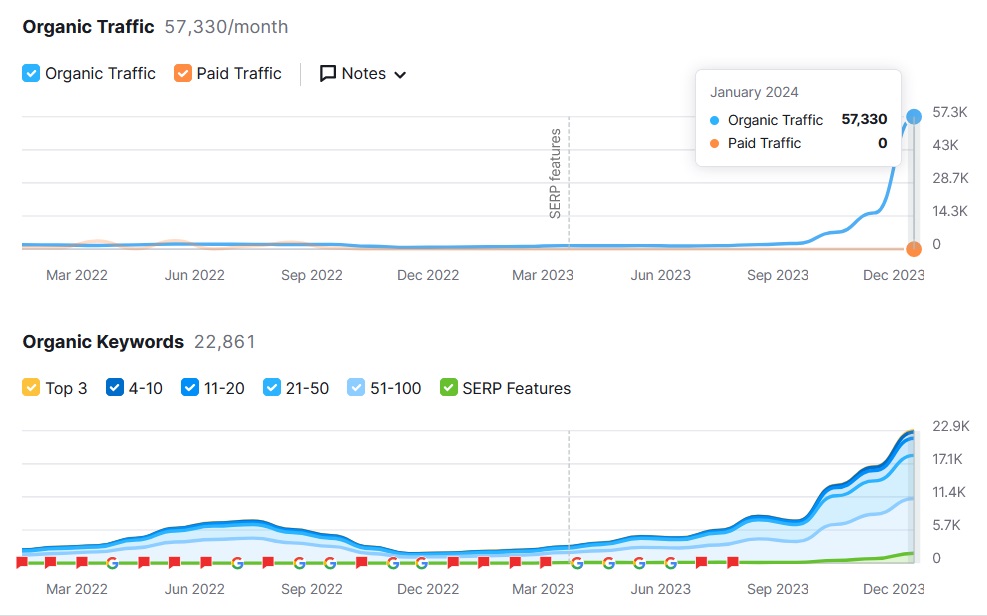
Task: Toggle the Paid Traffic checkbox
Action: pyautogui.click(x=182, y=73)
